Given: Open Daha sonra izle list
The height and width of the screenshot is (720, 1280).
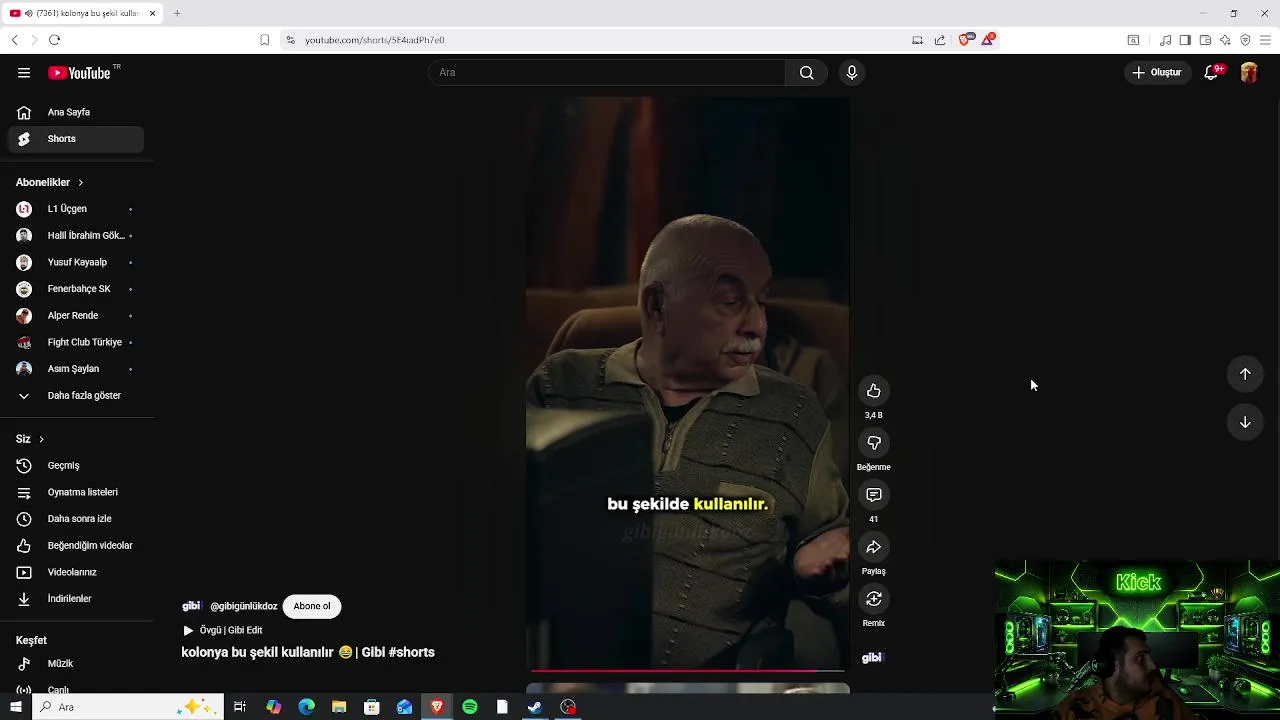Looking at the screenshot, I should pyautogui.click(x=79, y=519).
